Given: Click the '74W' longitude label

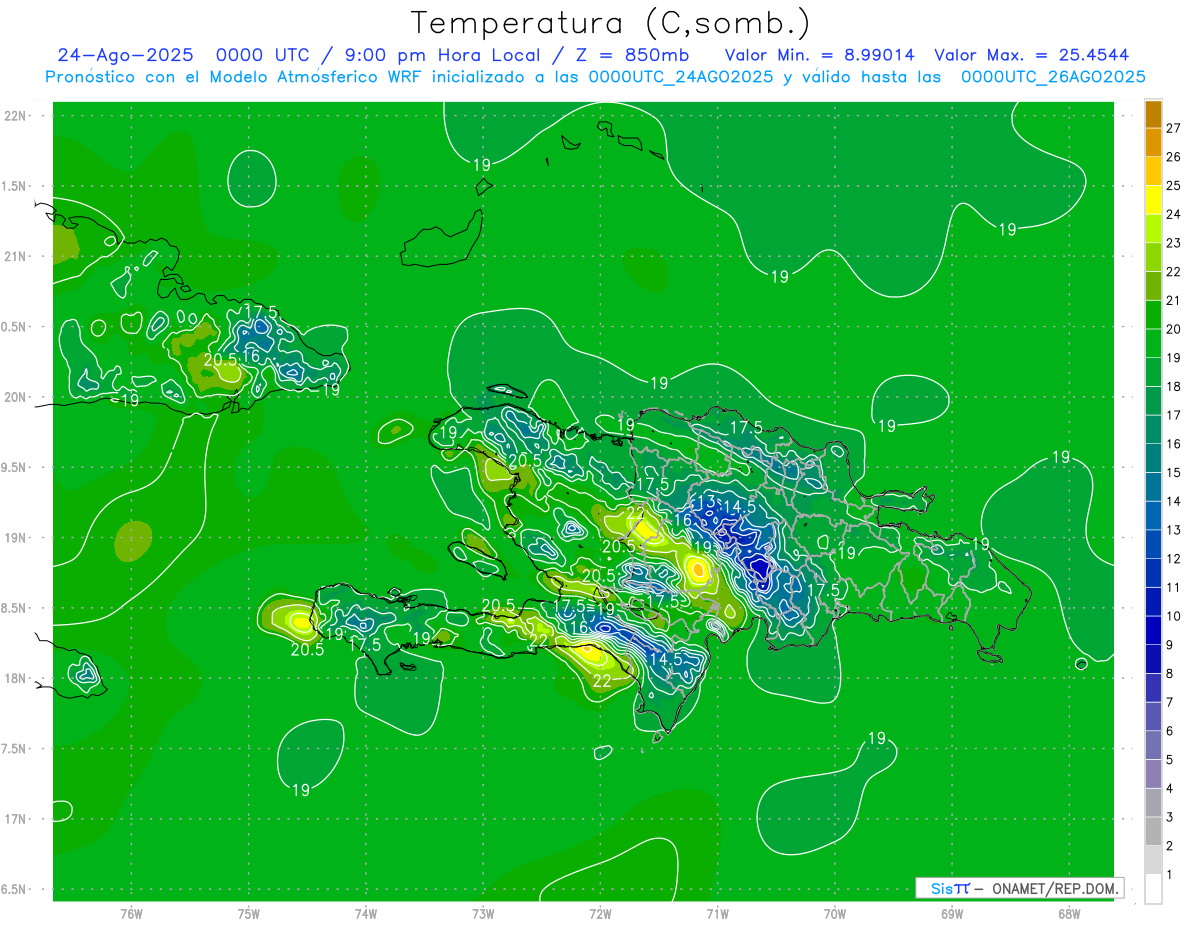Looking at the screenshot, I should tap(366, 913).
